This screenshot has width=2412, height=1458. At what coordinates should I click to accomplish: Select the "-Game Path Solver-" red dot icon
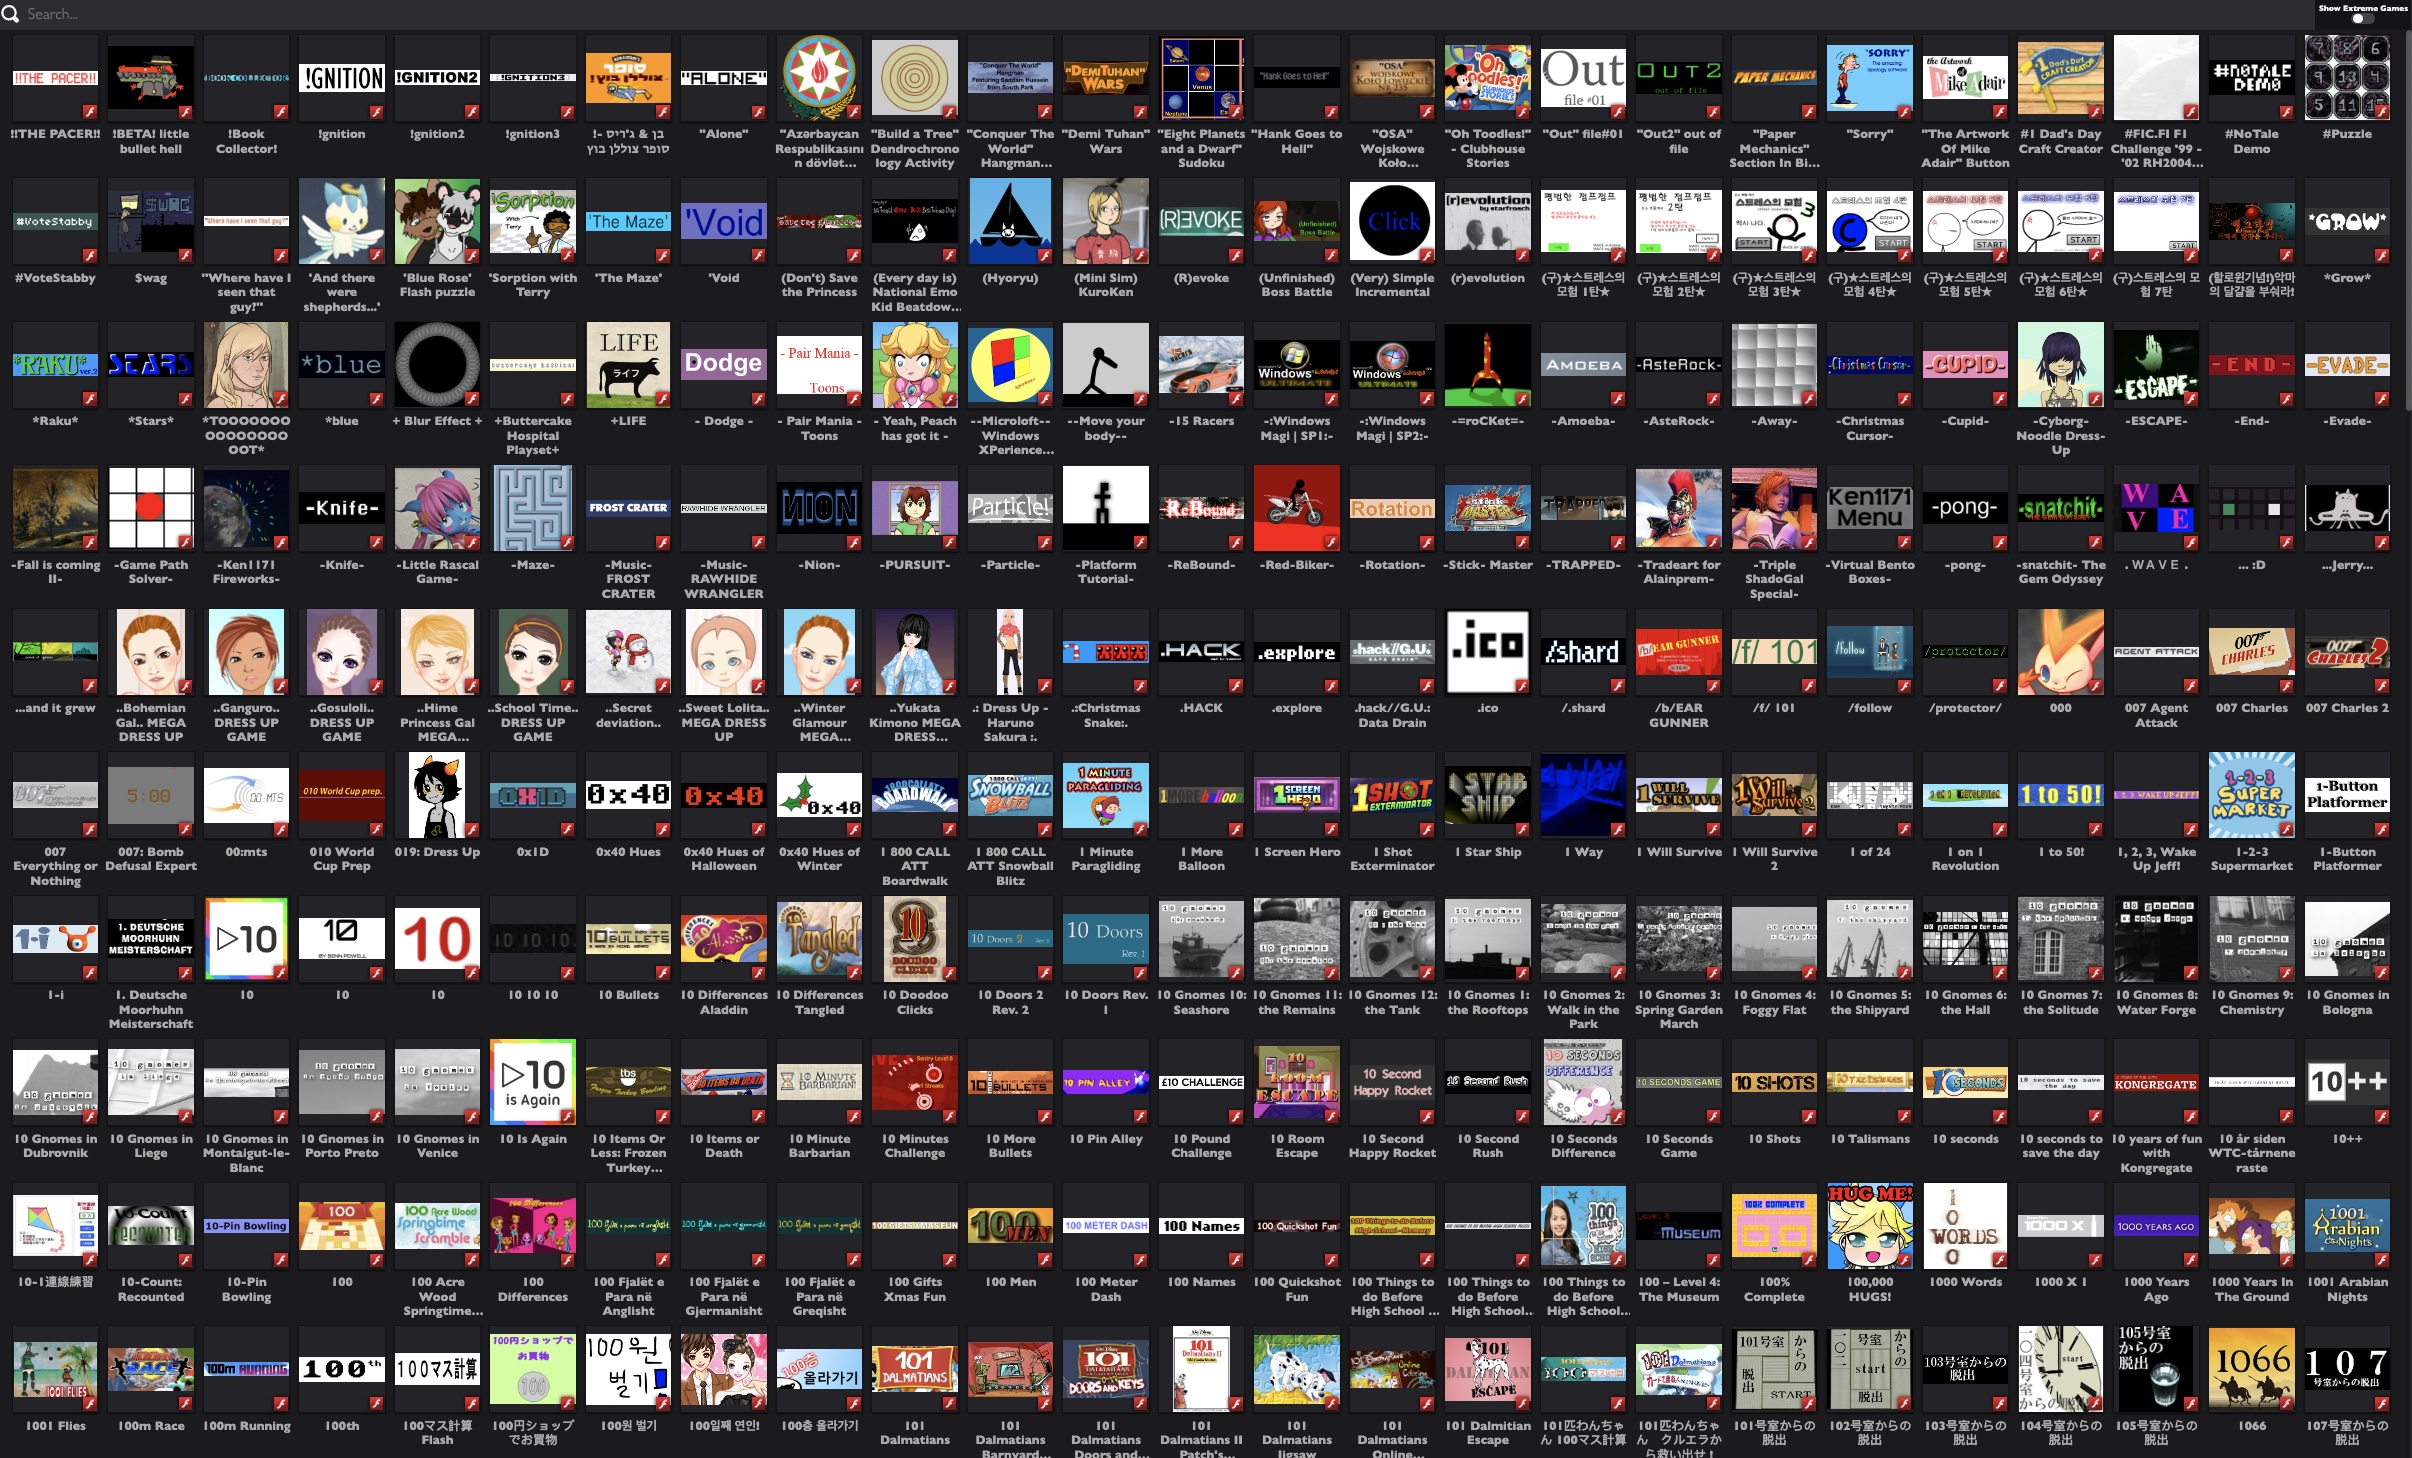(x=150, y=508)
